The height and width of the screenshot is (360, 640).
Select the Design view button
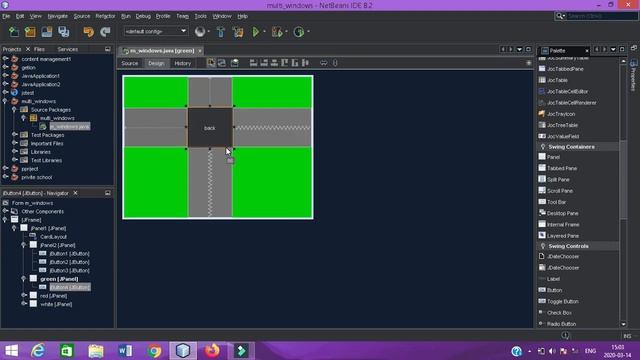click(x=156, y=63)
